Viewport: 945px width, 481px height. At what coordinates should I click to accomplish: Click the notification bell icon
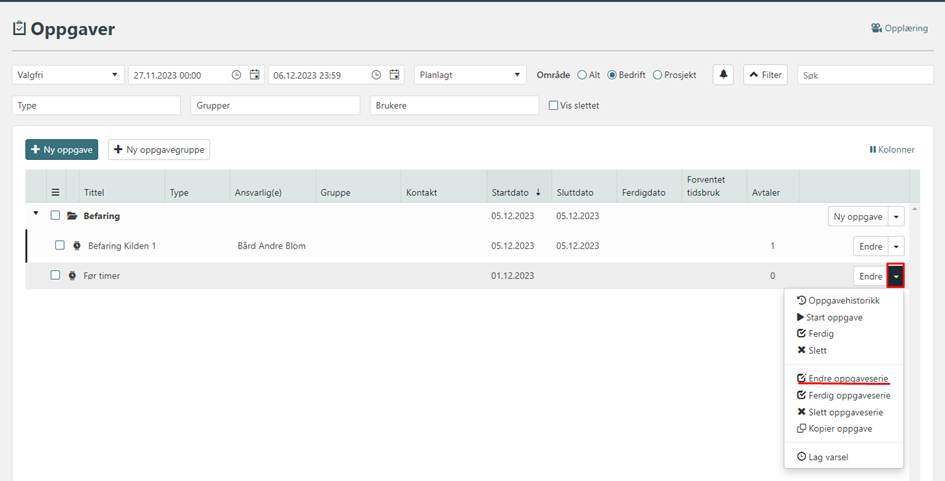tap(723, 75)
